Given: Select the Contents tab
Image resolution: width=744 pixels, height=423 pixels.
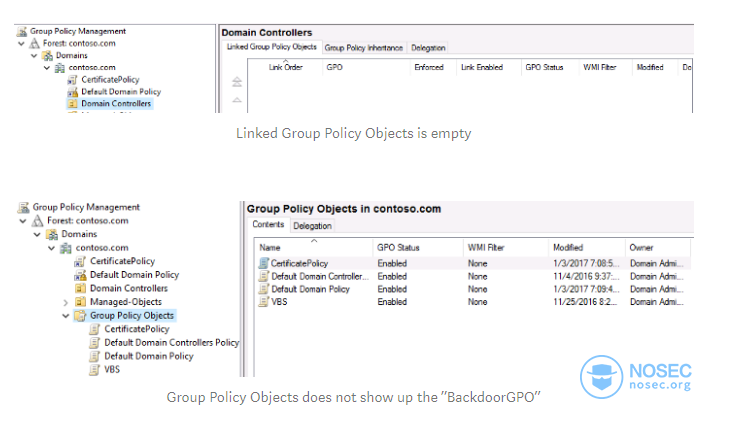Looking at the screenshot, I should point(268,225).
